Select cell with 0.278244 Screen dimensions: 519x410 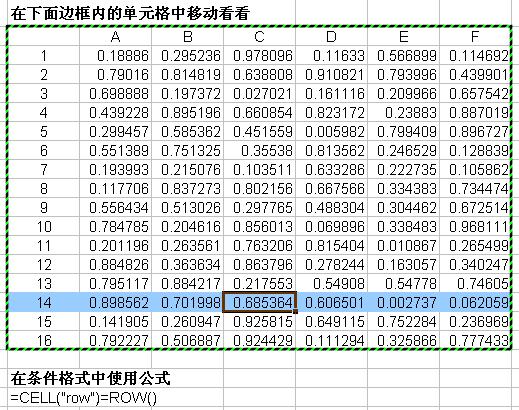click(x=331, y=264)
